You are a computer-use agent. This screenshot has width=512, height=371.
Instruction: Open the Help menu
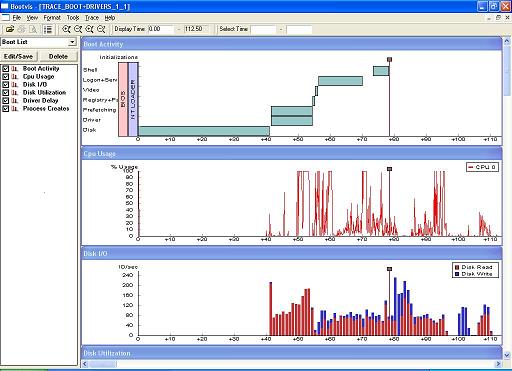[110, 18]
